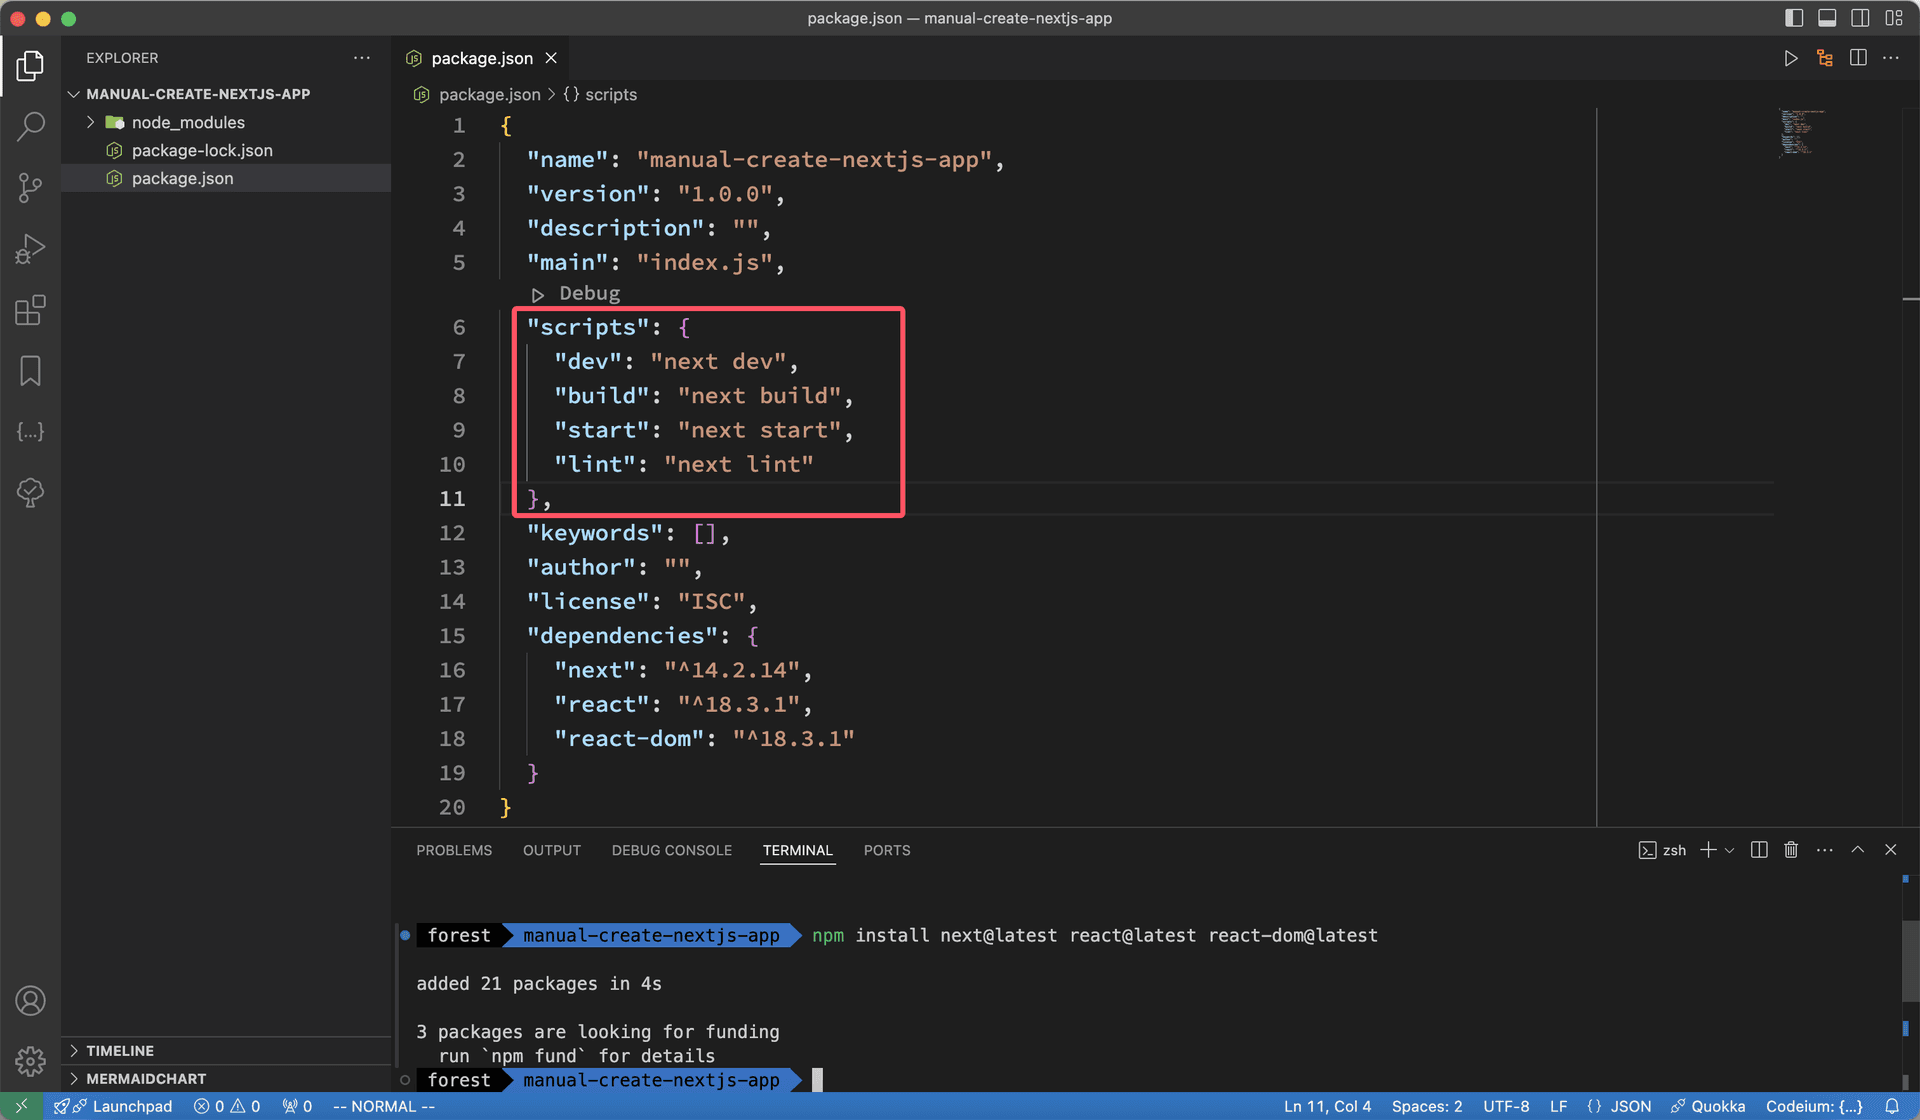Click Ln 11, Col 4 cursor position

click(1327, 1106)
